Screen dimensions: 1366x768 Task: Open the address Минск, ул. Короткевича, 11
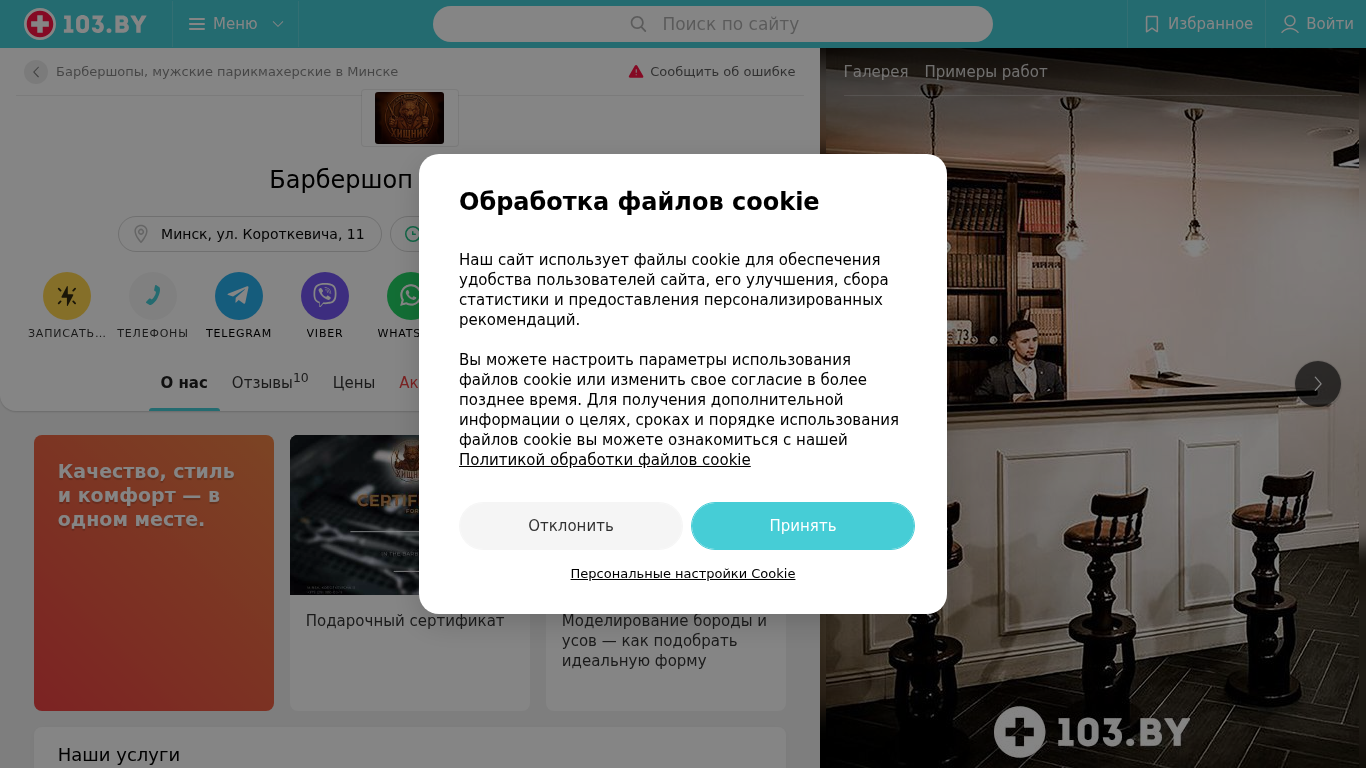point(250,234)
